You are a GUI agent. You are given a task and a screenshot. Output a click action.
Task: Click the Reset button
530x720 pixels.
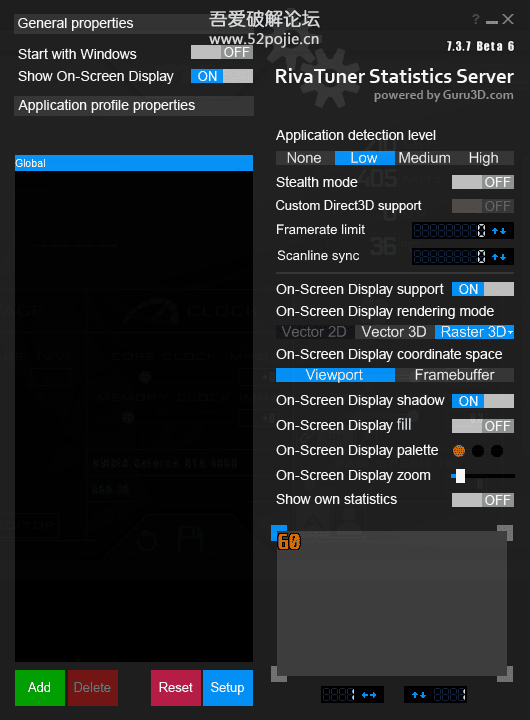176,687
